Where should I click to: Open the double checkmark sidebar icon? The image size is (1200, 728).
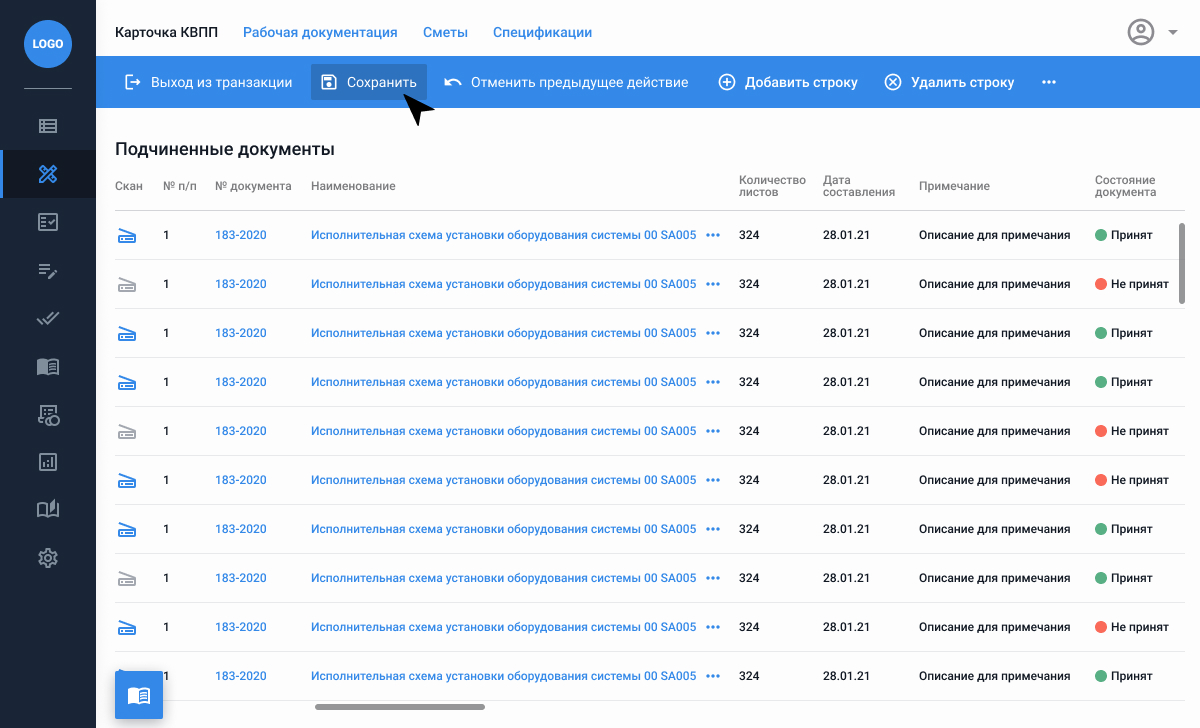(48, 318)
